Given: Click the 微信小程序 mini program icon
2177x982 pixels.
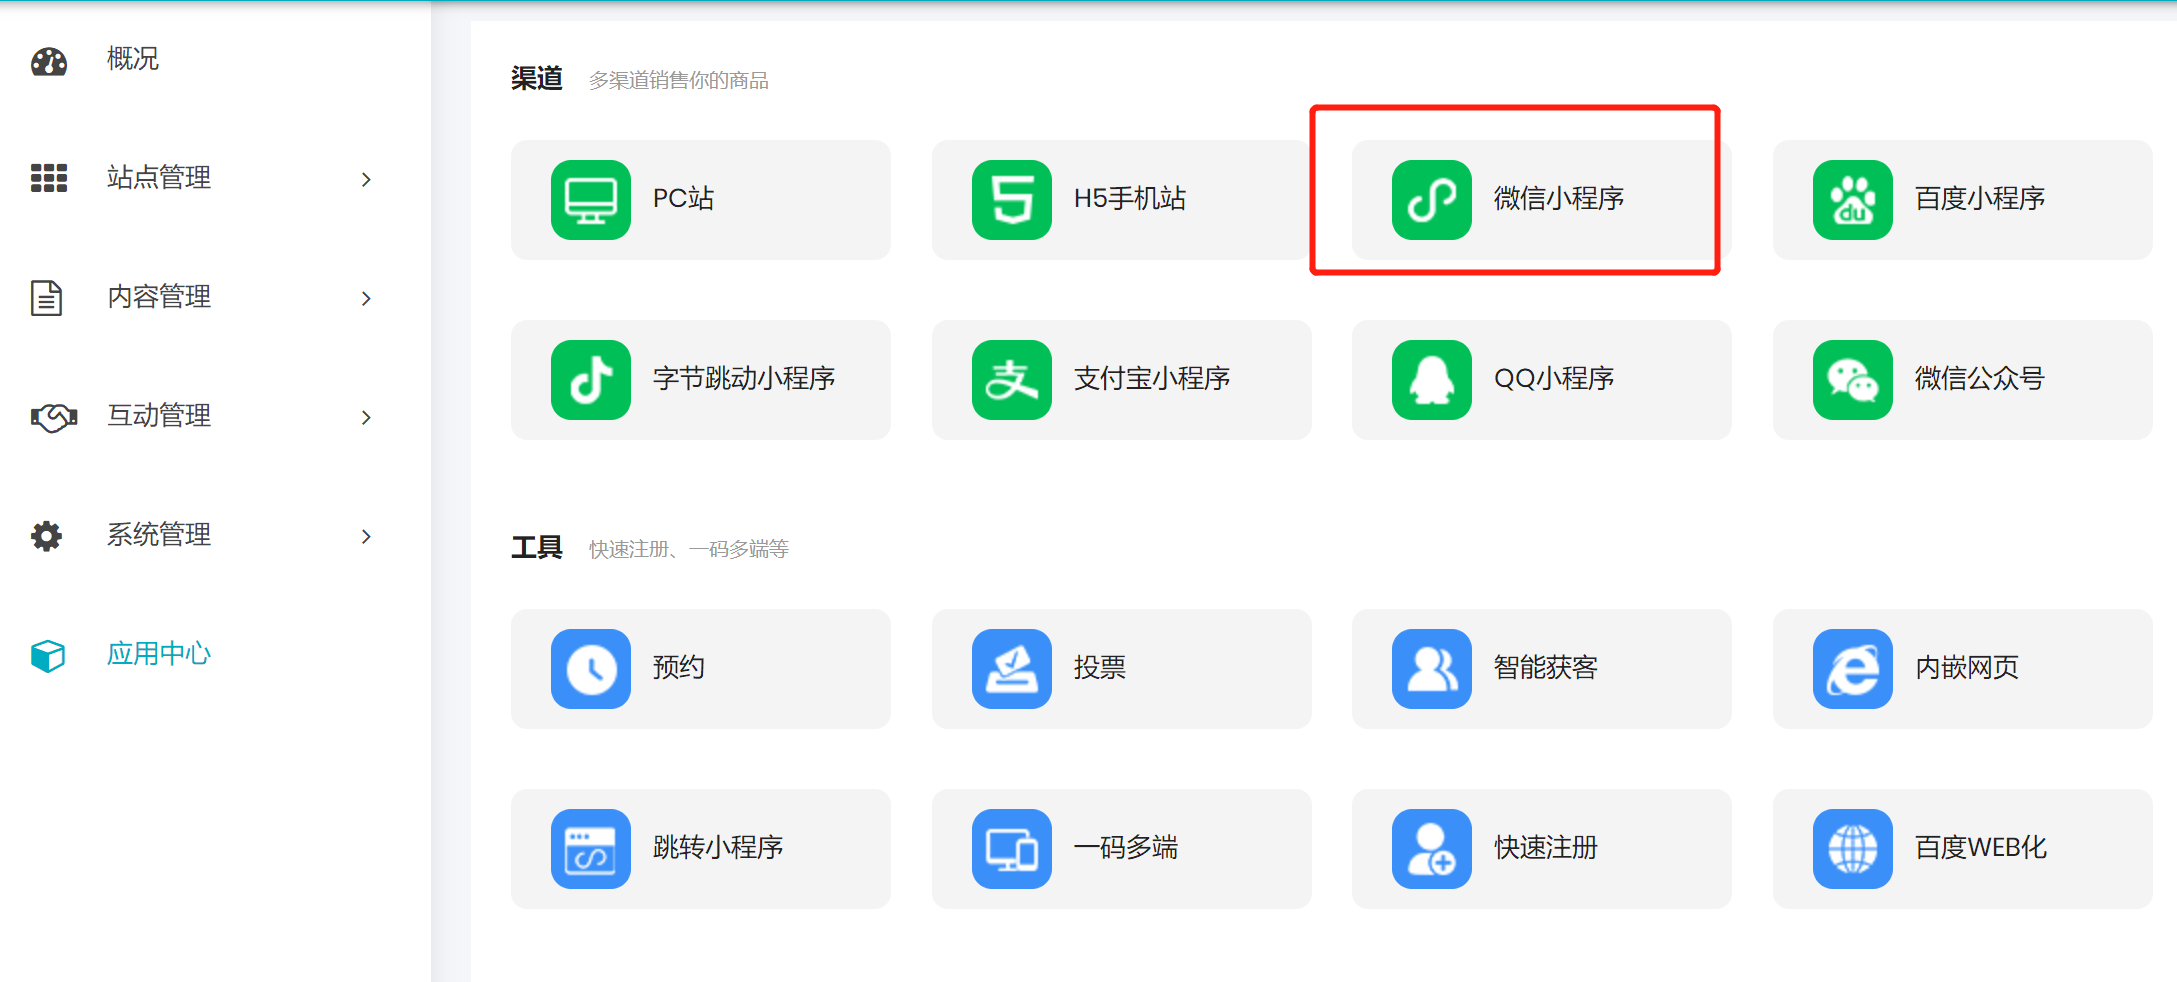Looking at the screenshot, I should [x=1432, y=200].
